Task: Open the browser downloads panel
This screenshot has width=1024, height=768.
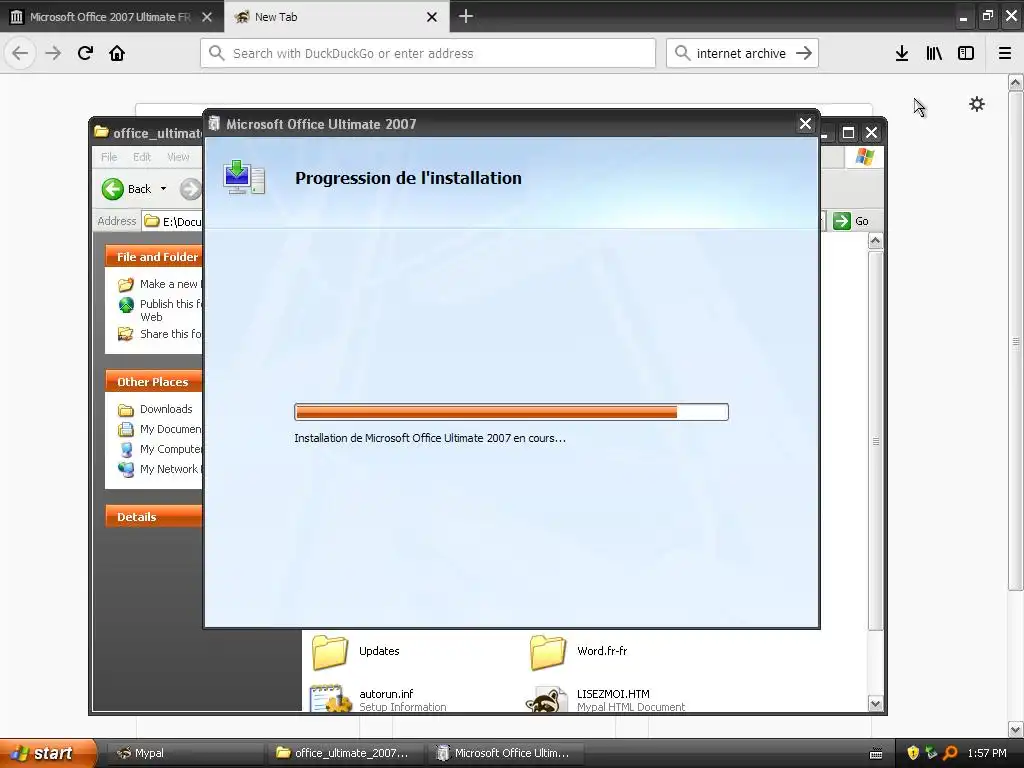Action: [x=902, y=53]
